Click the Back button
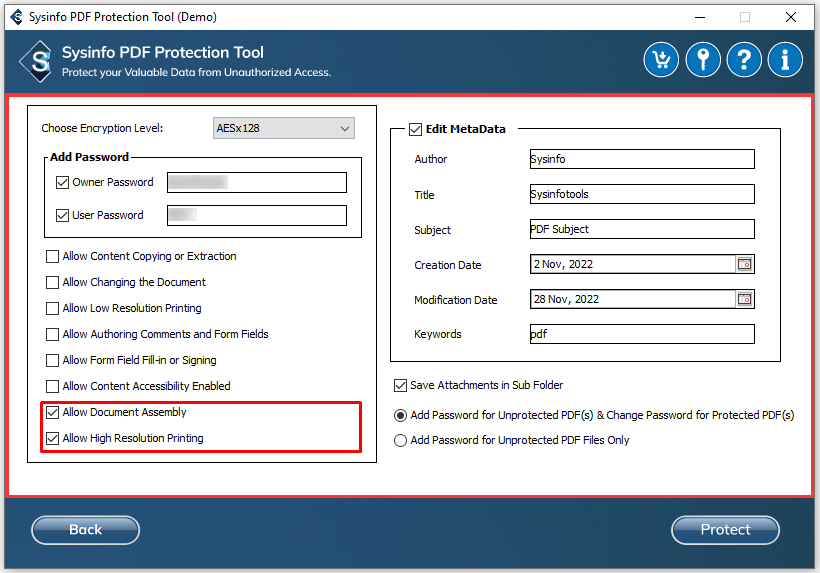This screenshot has width=820, height=573. (x=85, y=530)
